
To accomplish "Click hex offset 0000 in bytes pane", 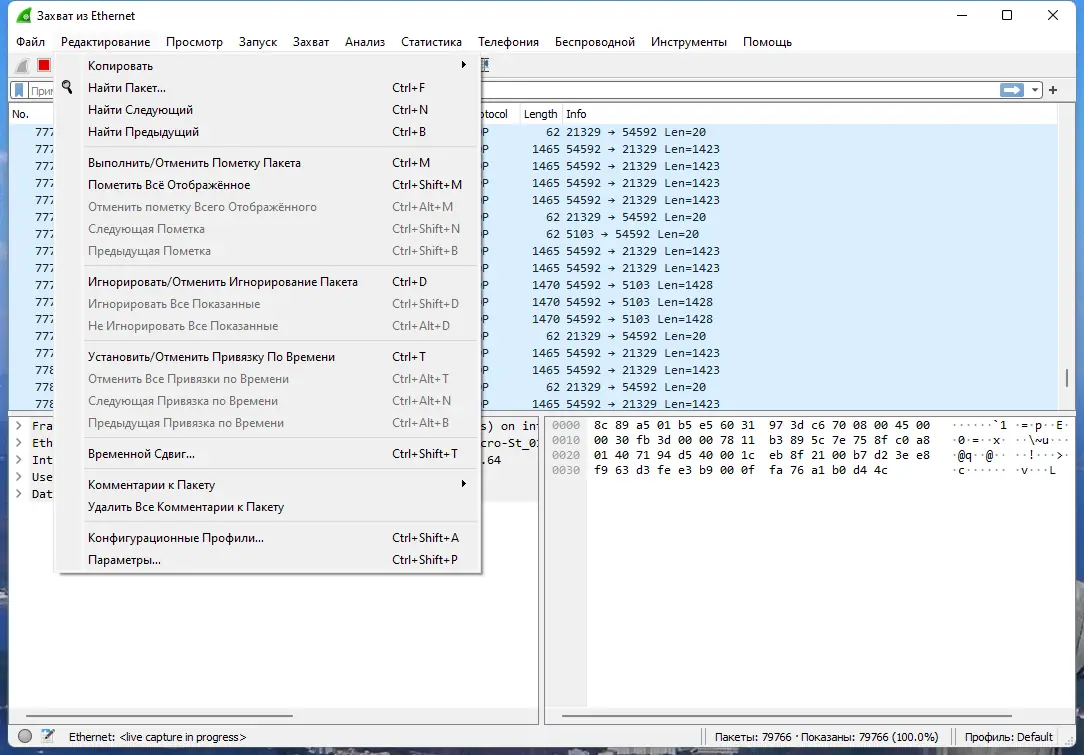I will coord(566,425).
